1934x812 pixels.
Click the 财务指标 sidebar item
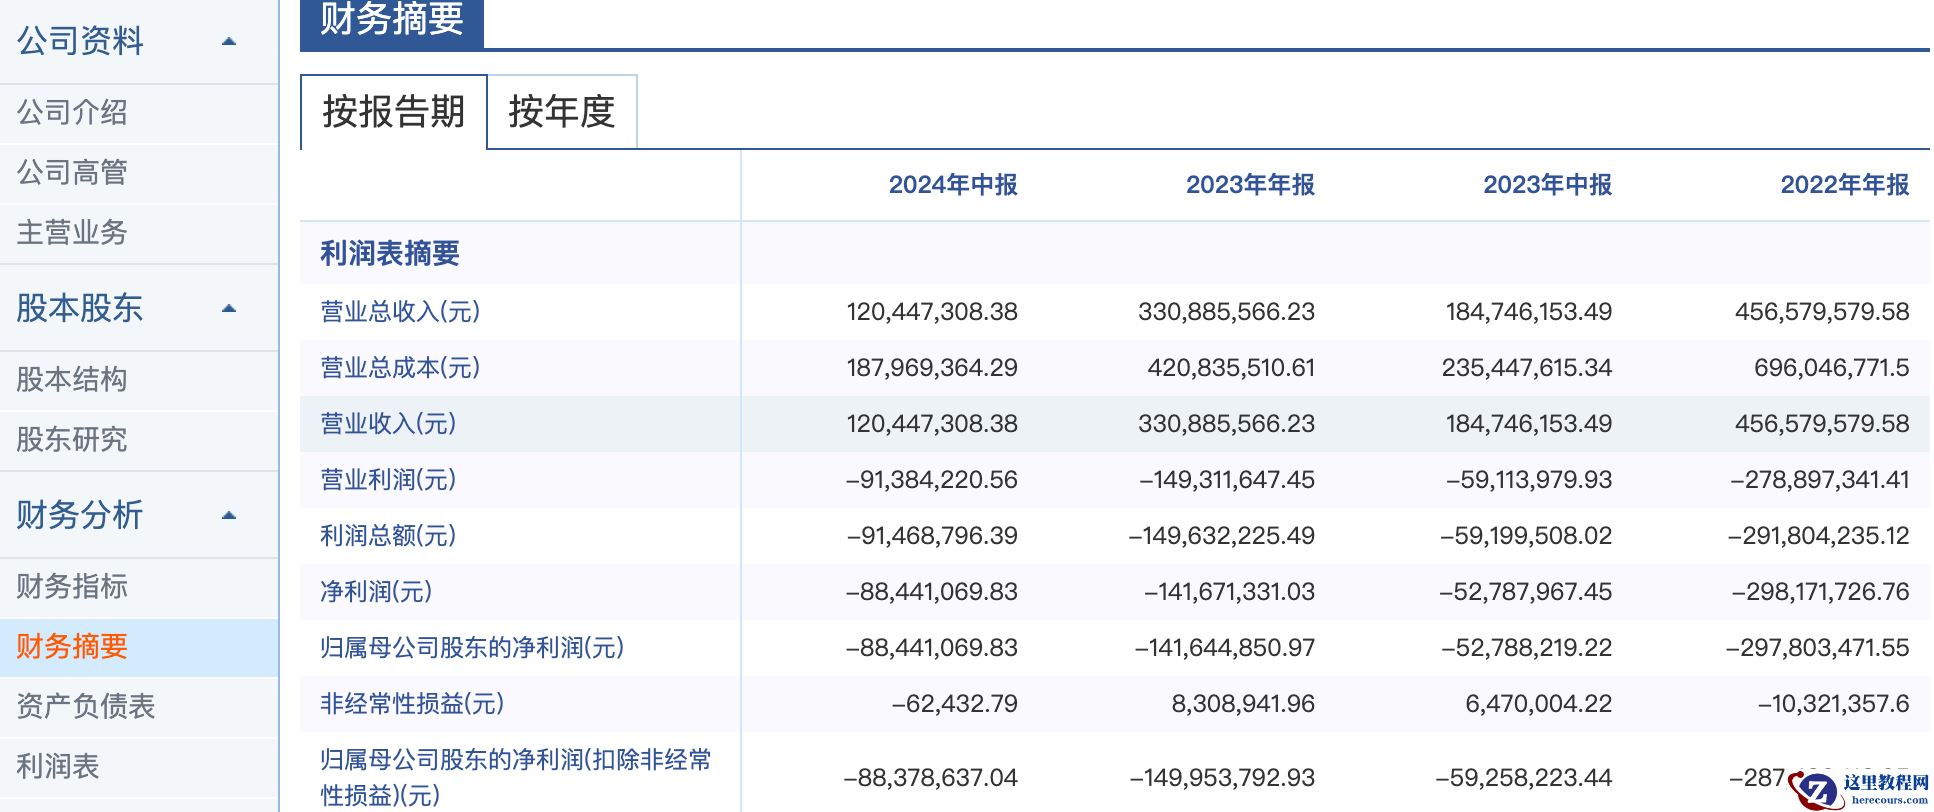pos(72,587)
